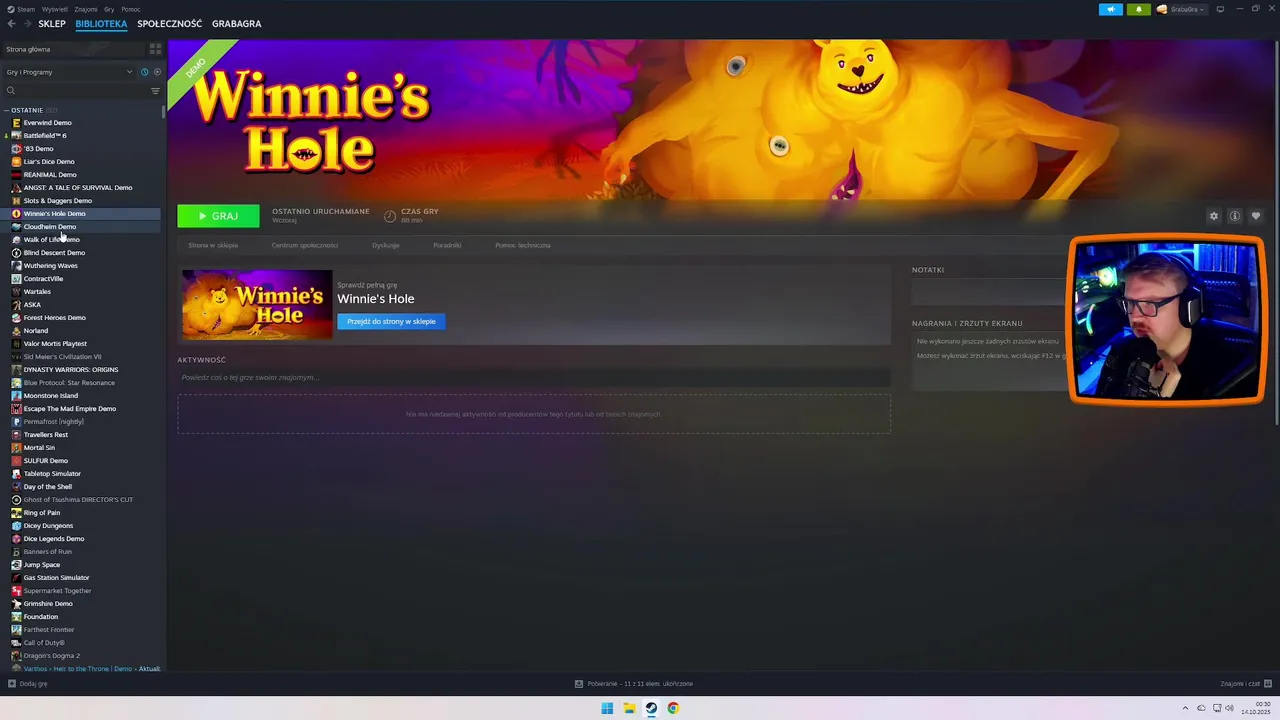1280x720 pixels.
Task: Go forward with the right arrow
Action: (x=26, y=24)
